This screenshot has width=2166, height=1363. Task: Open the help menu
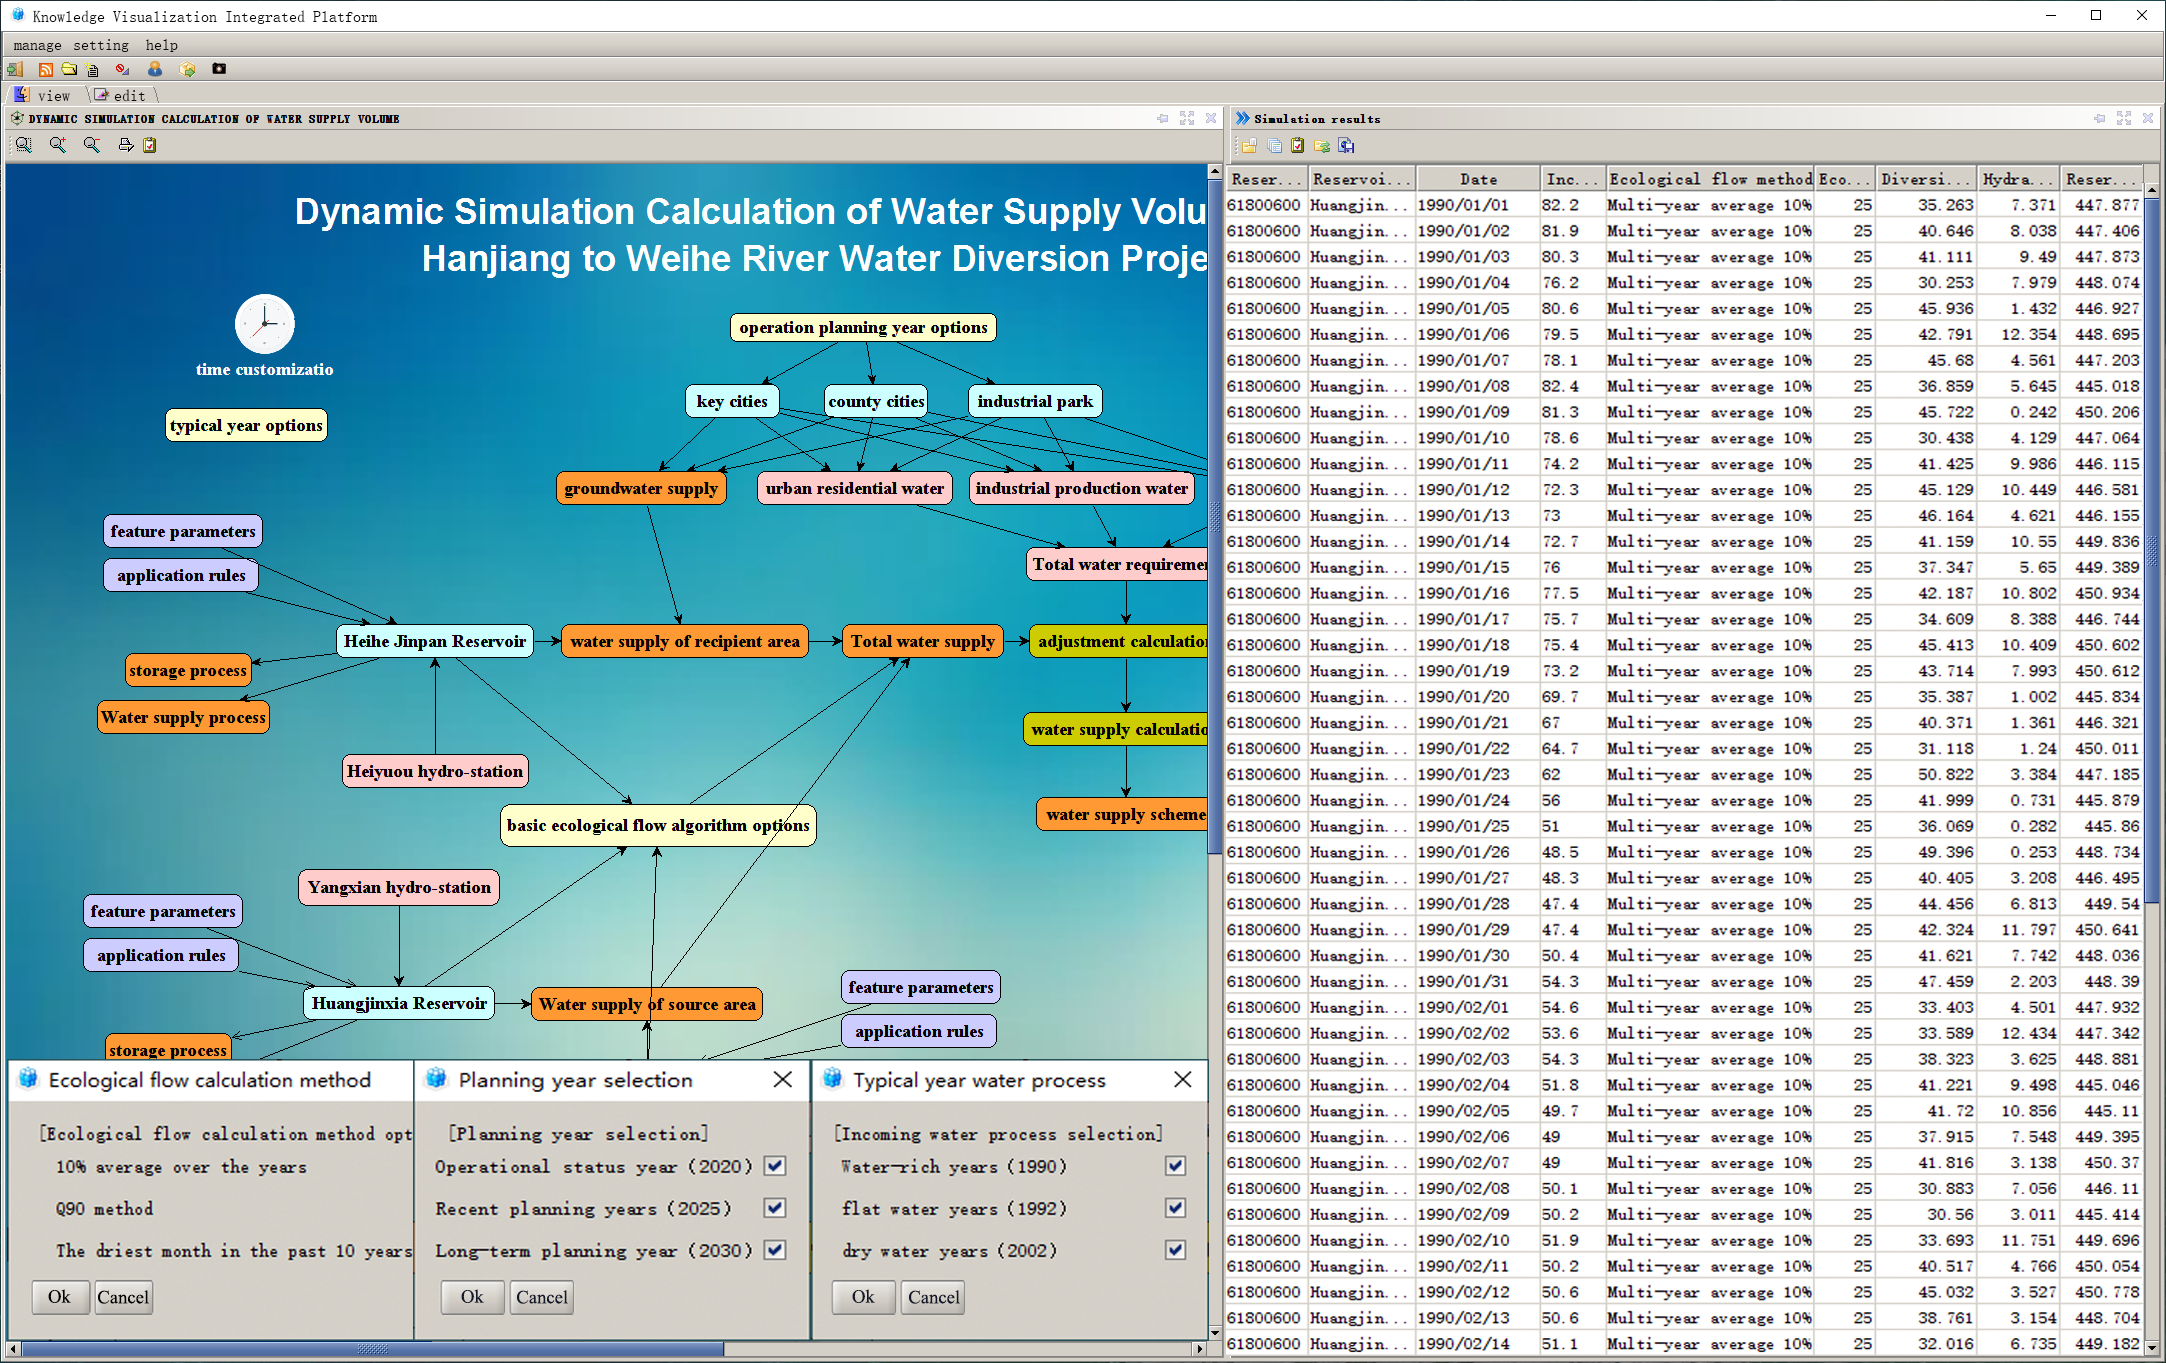click(x=162, y=45)
